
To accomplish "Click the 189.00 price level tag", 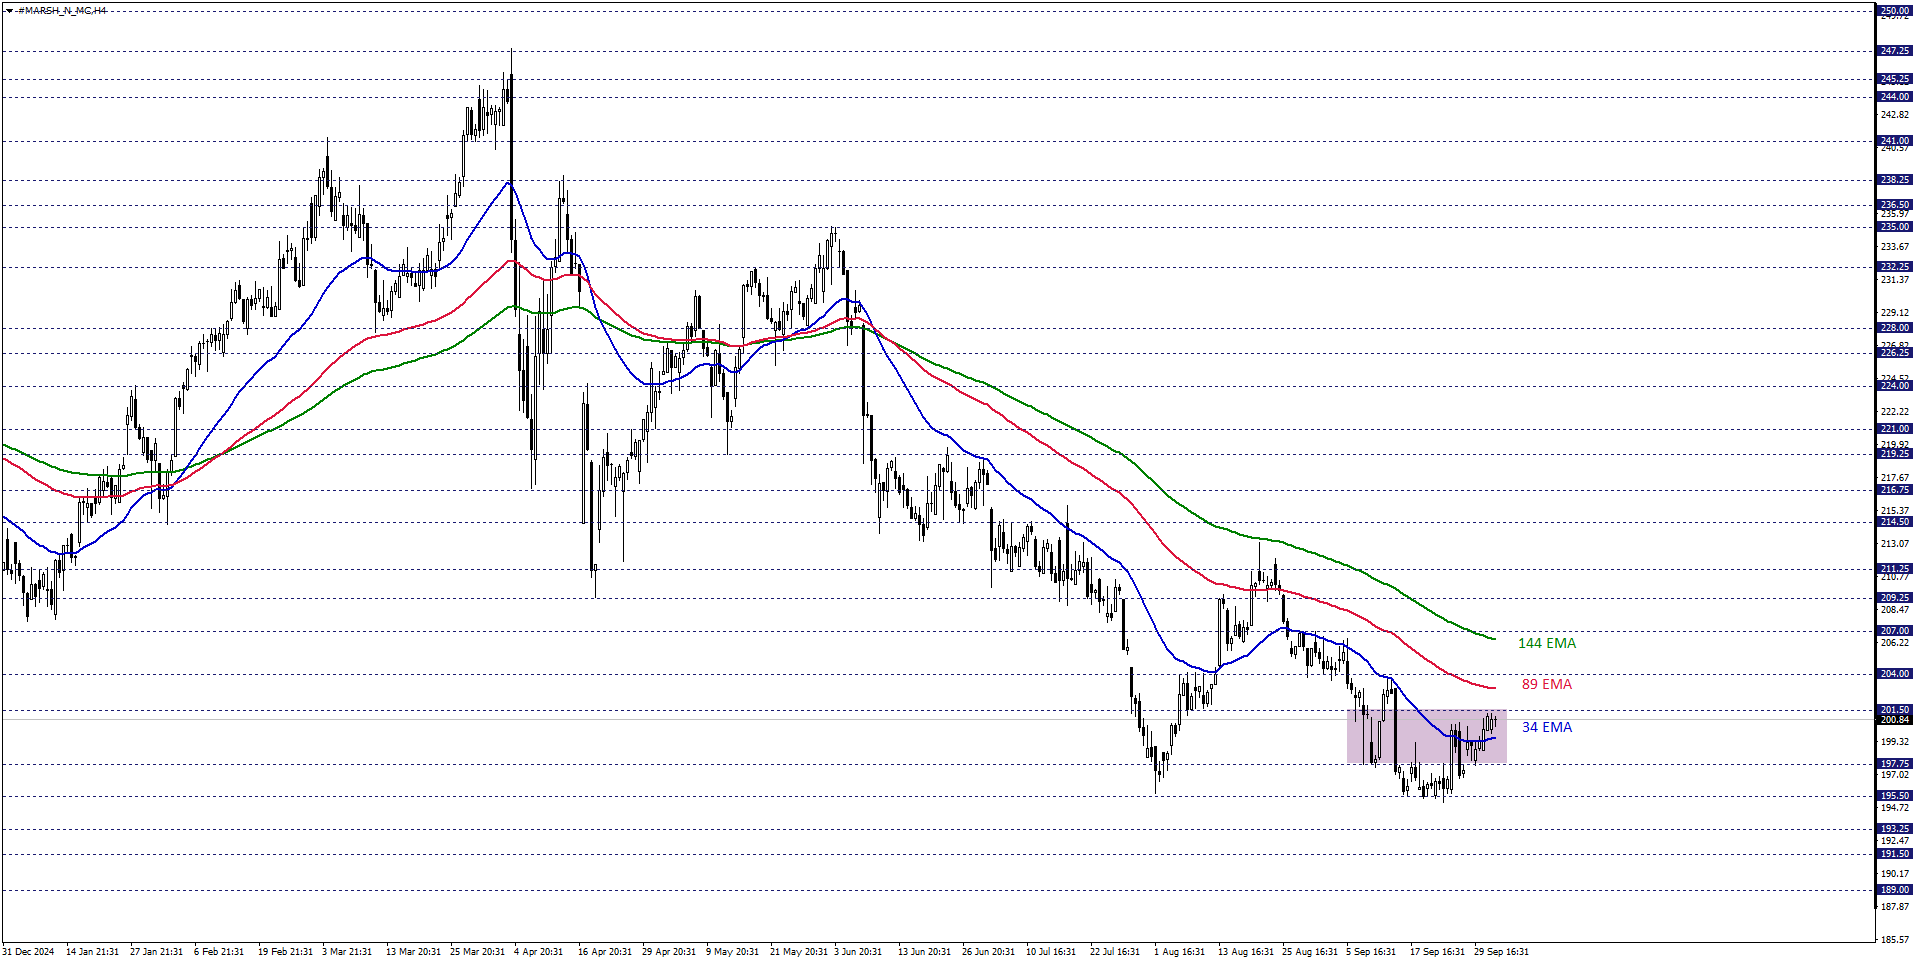I will [x=1894, y=890].
